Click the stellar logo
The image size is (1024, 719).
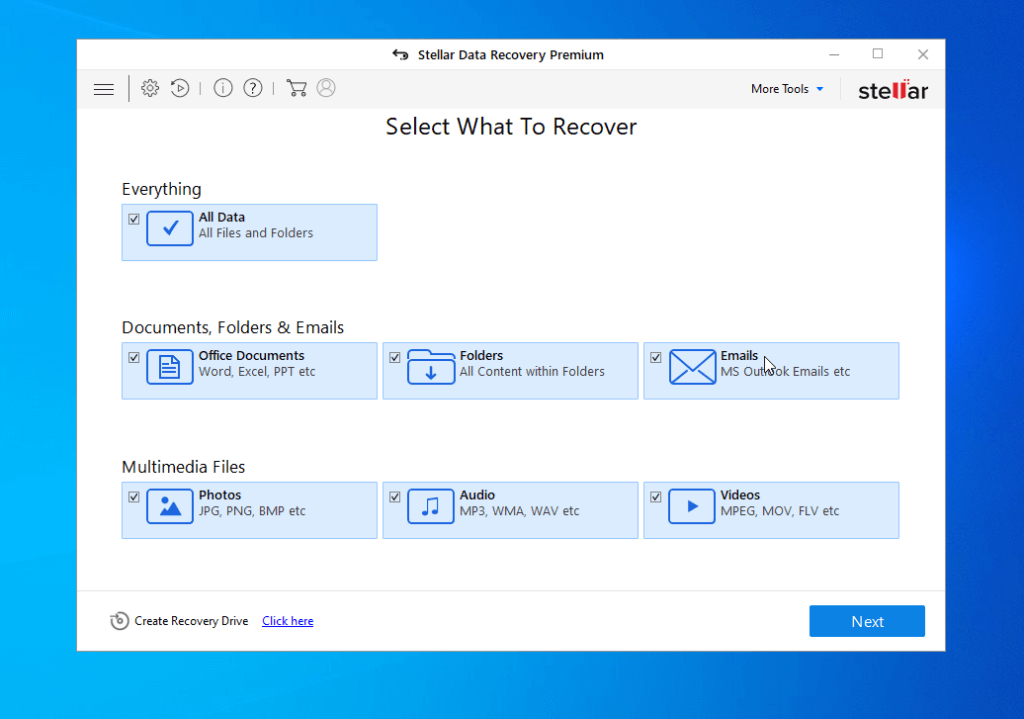[x=893, y=88]
